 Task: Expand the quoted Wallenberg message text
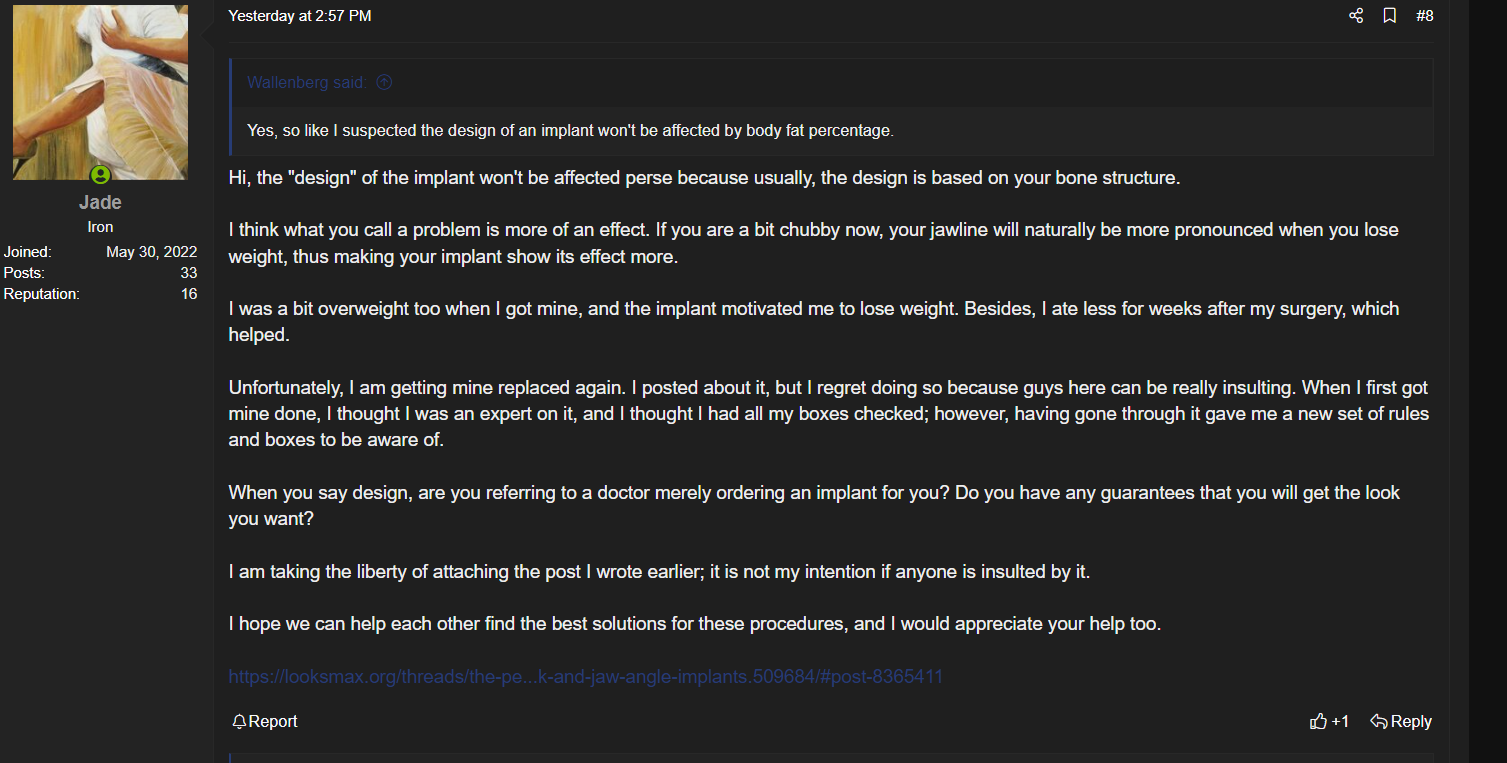coord(570,130)
